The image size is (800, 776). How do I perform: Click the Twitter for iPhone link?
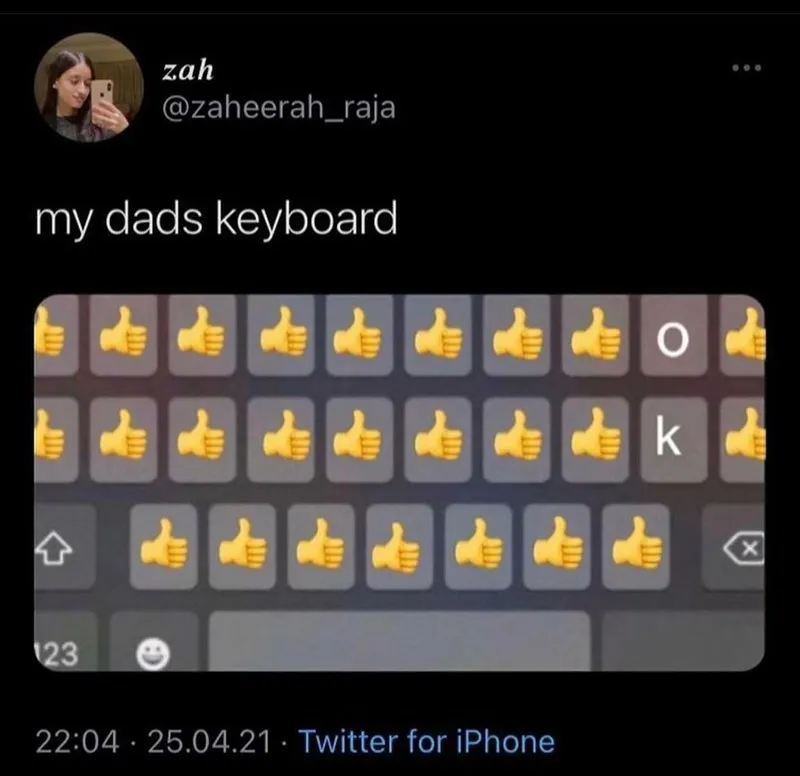pyautogui.click(x=427, y=741)
